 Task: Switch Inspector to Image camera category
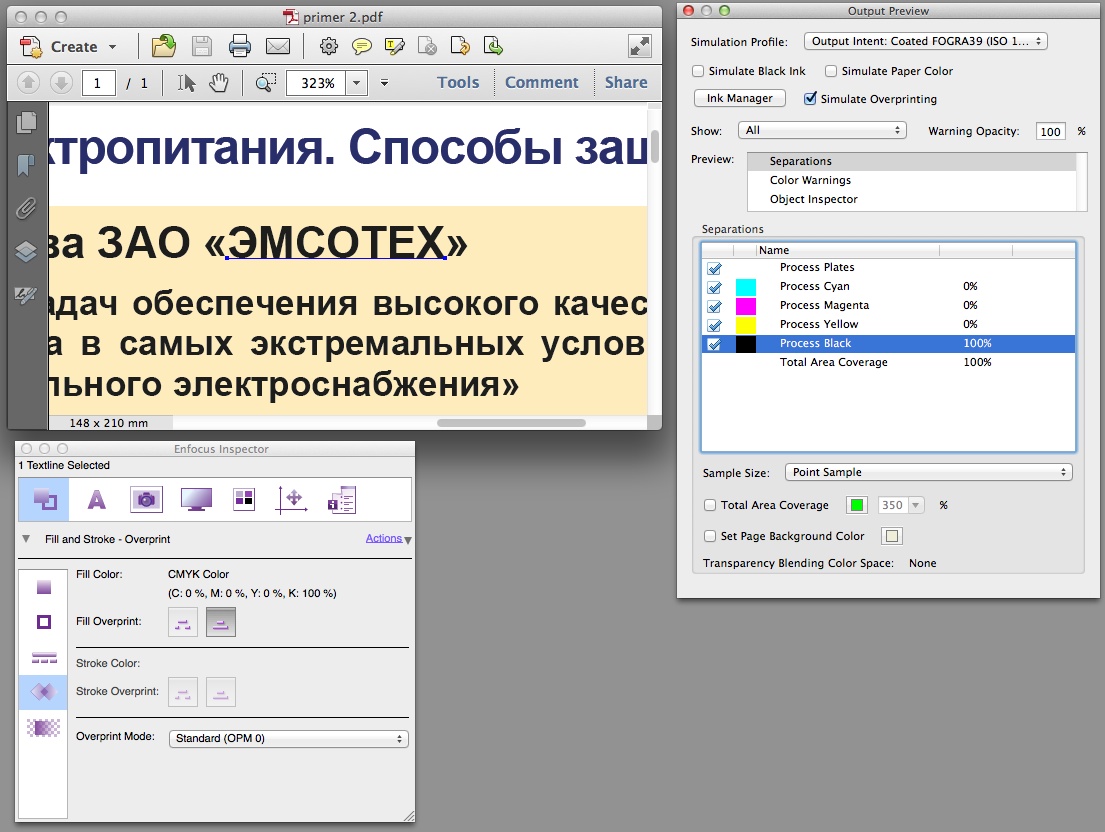(147, 499)
